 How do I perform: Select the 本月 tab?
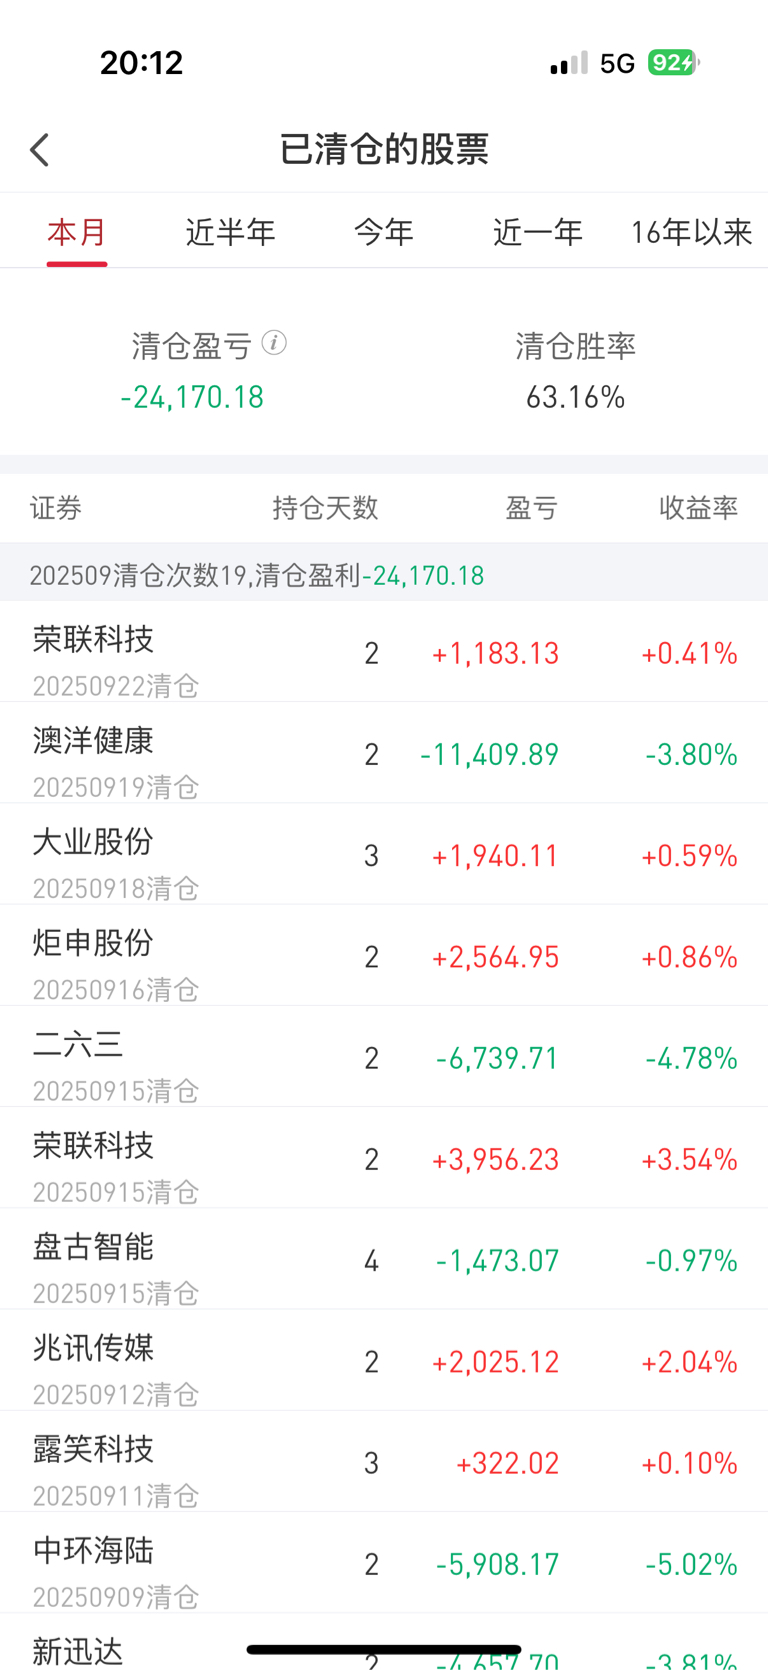[x=77, y=232]
